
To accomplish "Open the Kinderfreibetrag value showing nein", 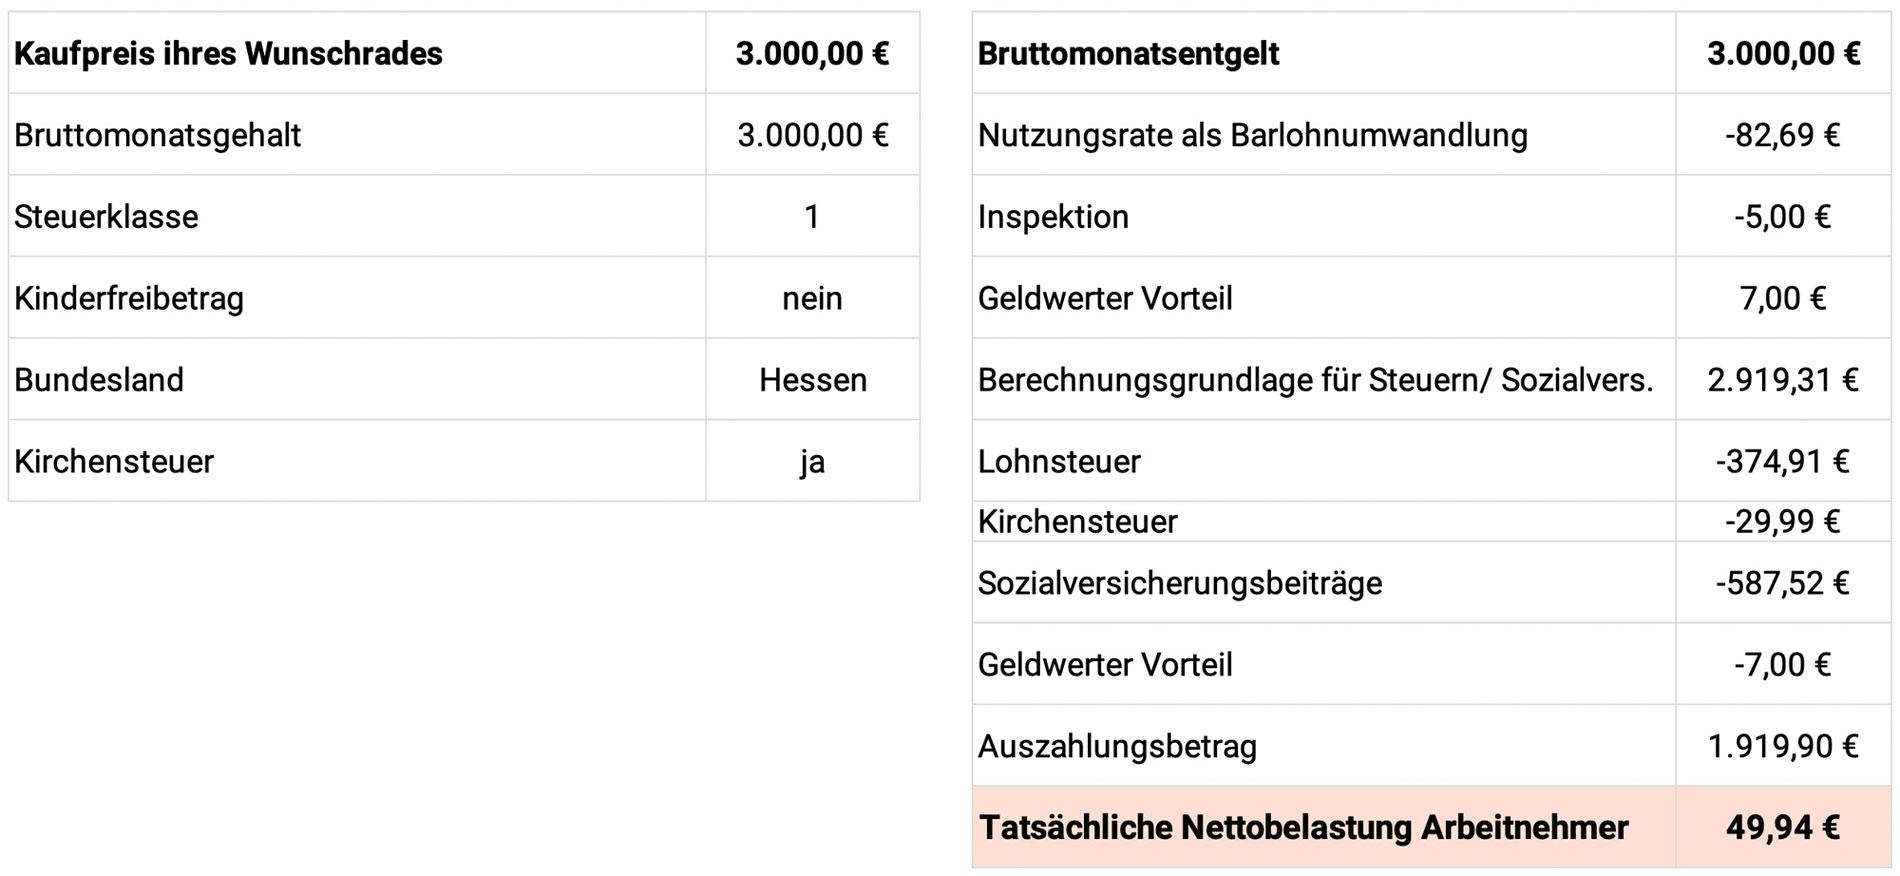I will click(812, 298).
